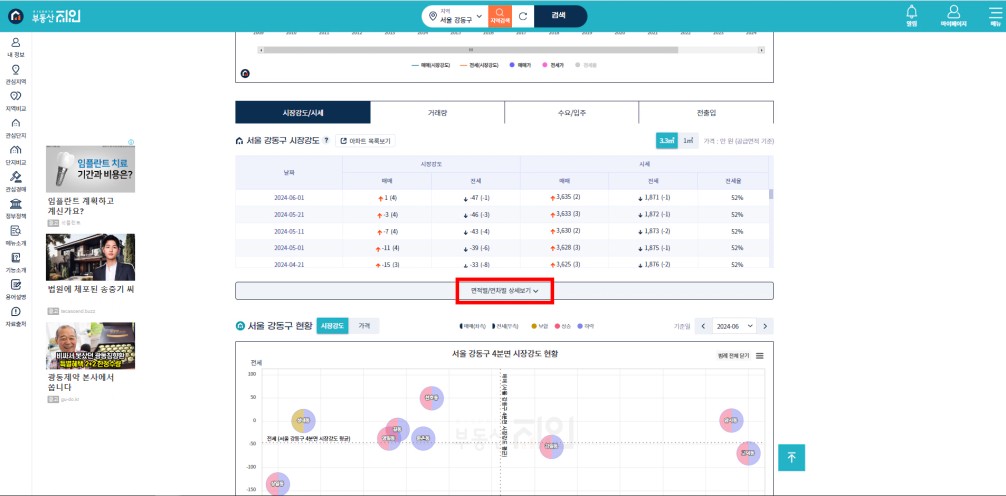This screenshot has width=1006, height=496.
Task: Click 아파트 목록보기 button
Action: (x=366, y=141)
